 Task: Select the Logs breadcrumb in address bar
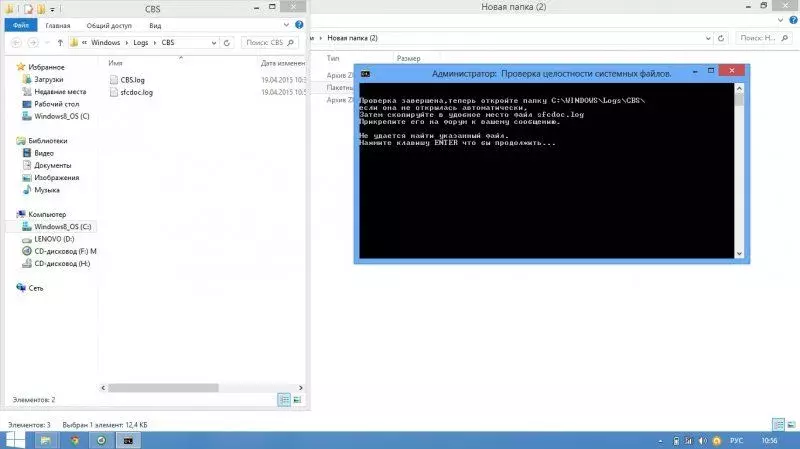141,42
